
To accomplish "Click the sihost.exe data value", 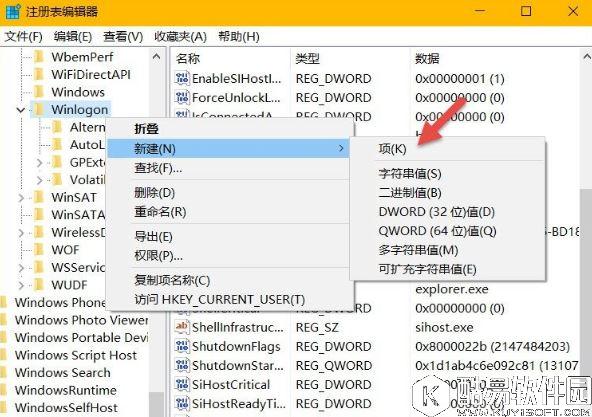I will (444, 327).
